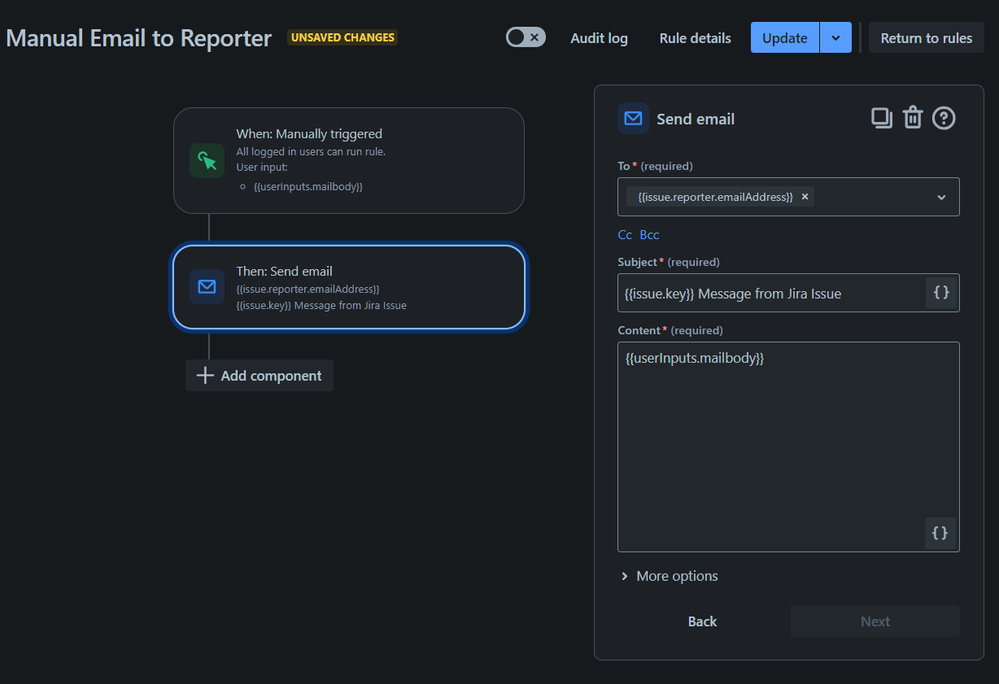Image resolution: width=999 pixels, height=684 pixels.
Task: Click the Return to rules button
Action: pyautogui.click(x=926, y=37)
